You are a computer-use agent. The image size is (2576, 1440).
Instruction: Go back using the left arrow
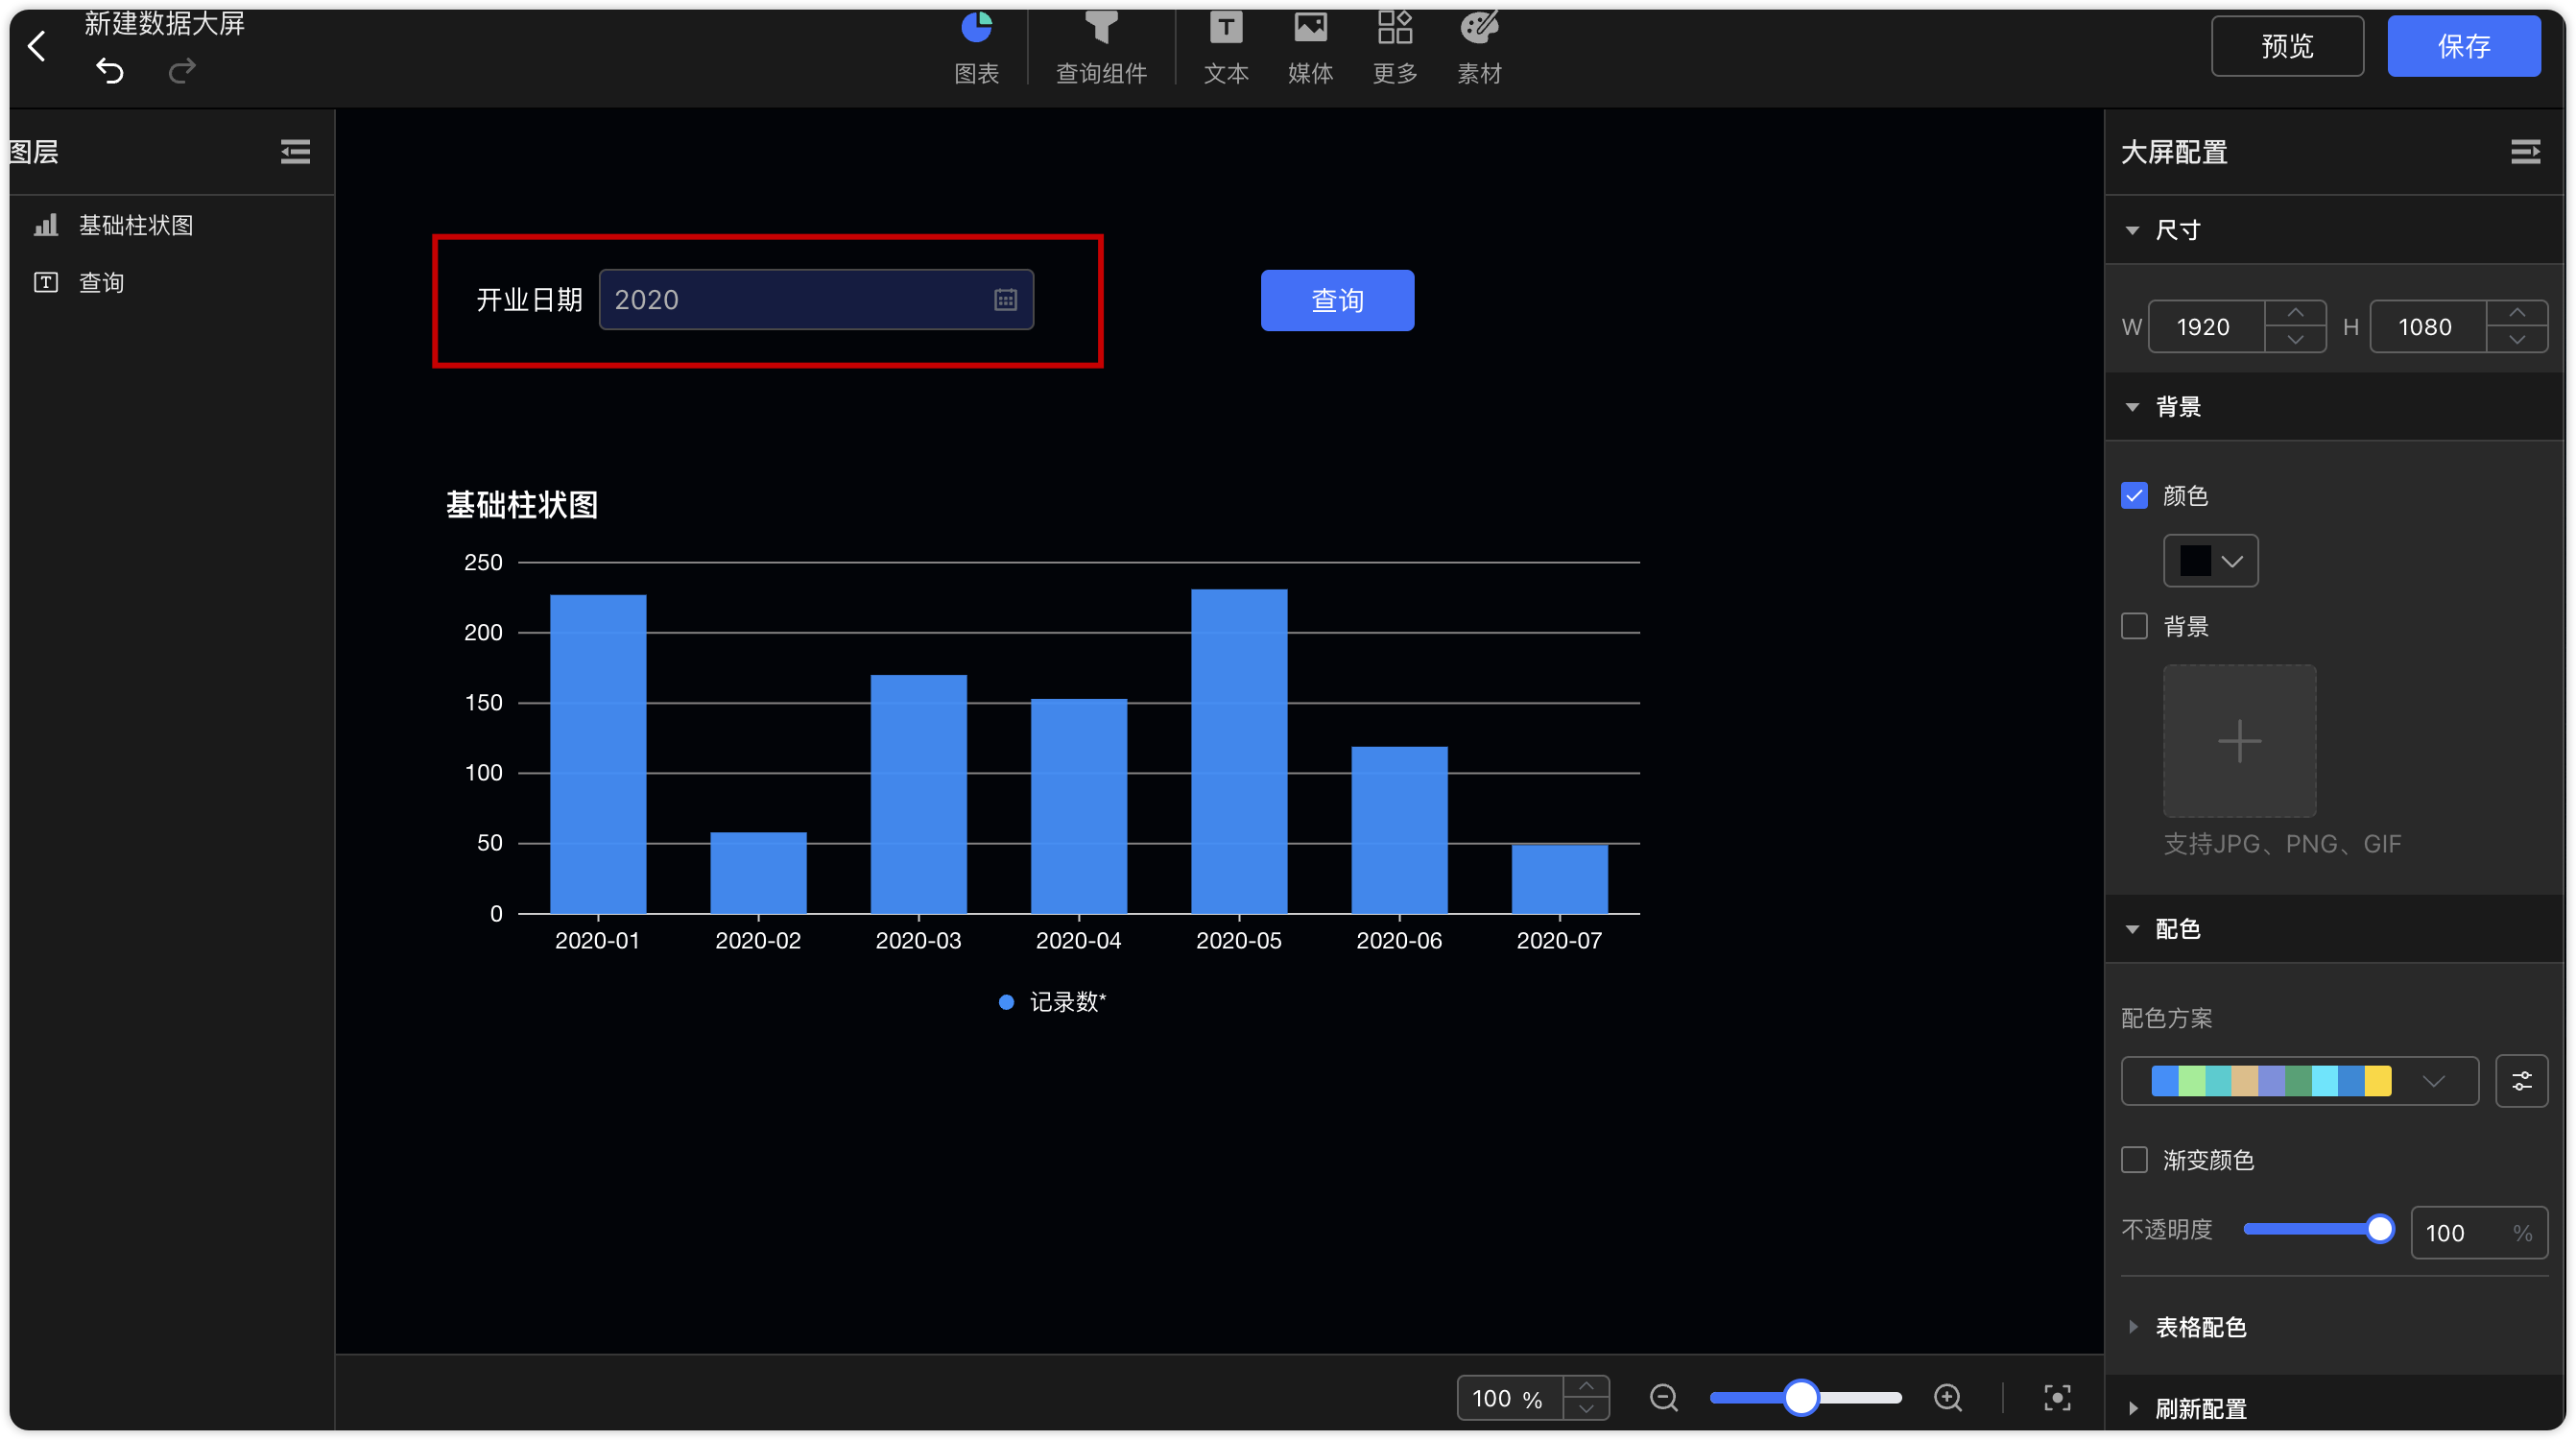[37, 45]
